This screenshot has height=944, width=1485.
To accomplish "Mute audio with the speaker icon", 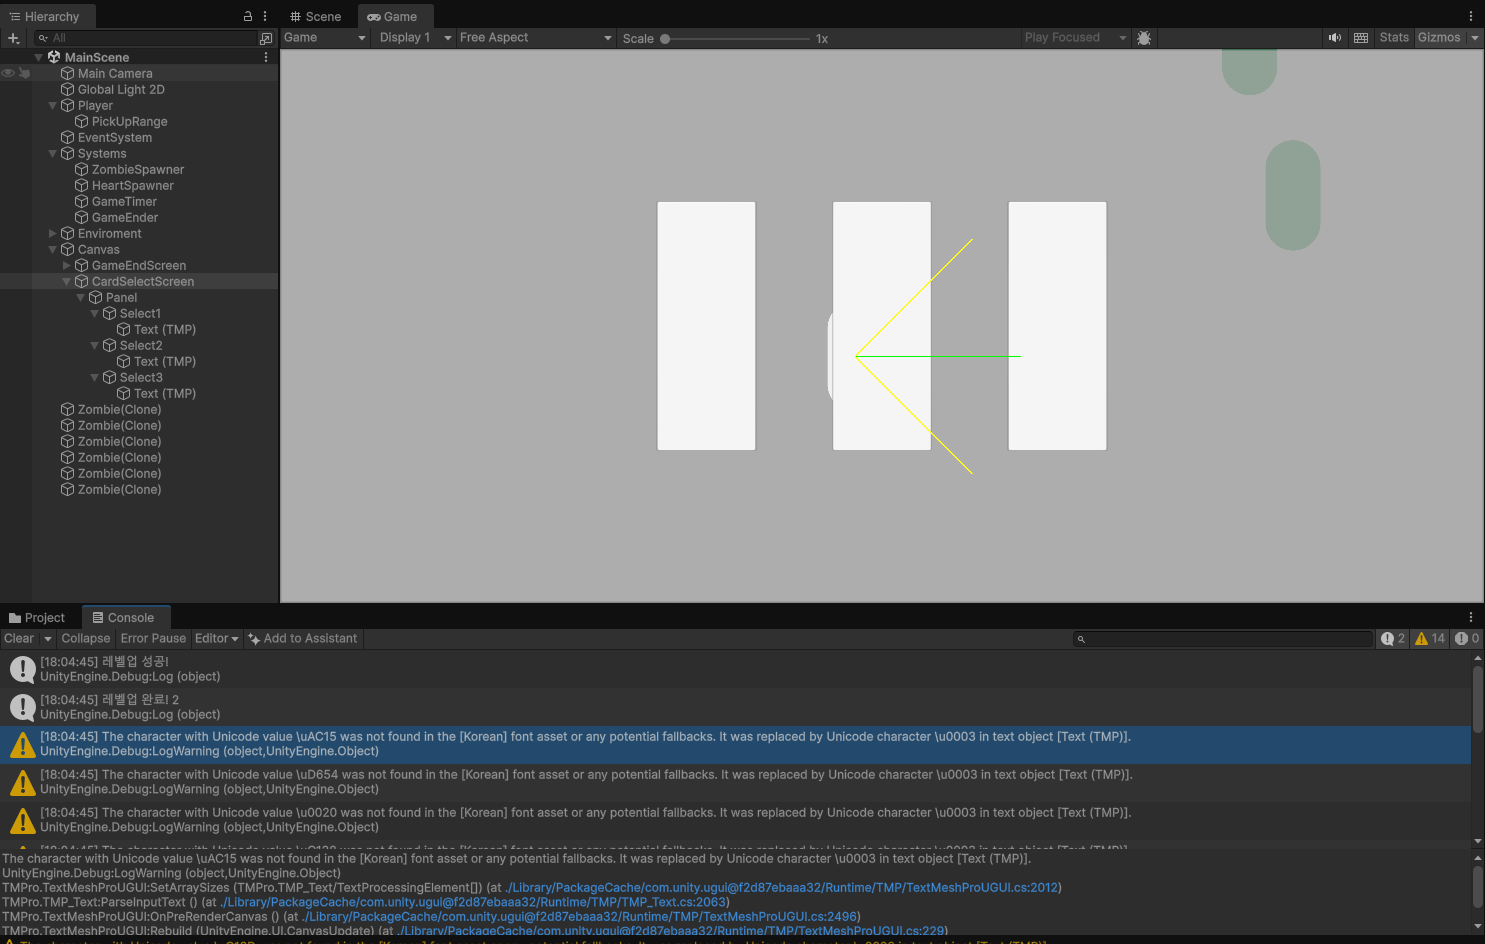I will [1335, 38].
